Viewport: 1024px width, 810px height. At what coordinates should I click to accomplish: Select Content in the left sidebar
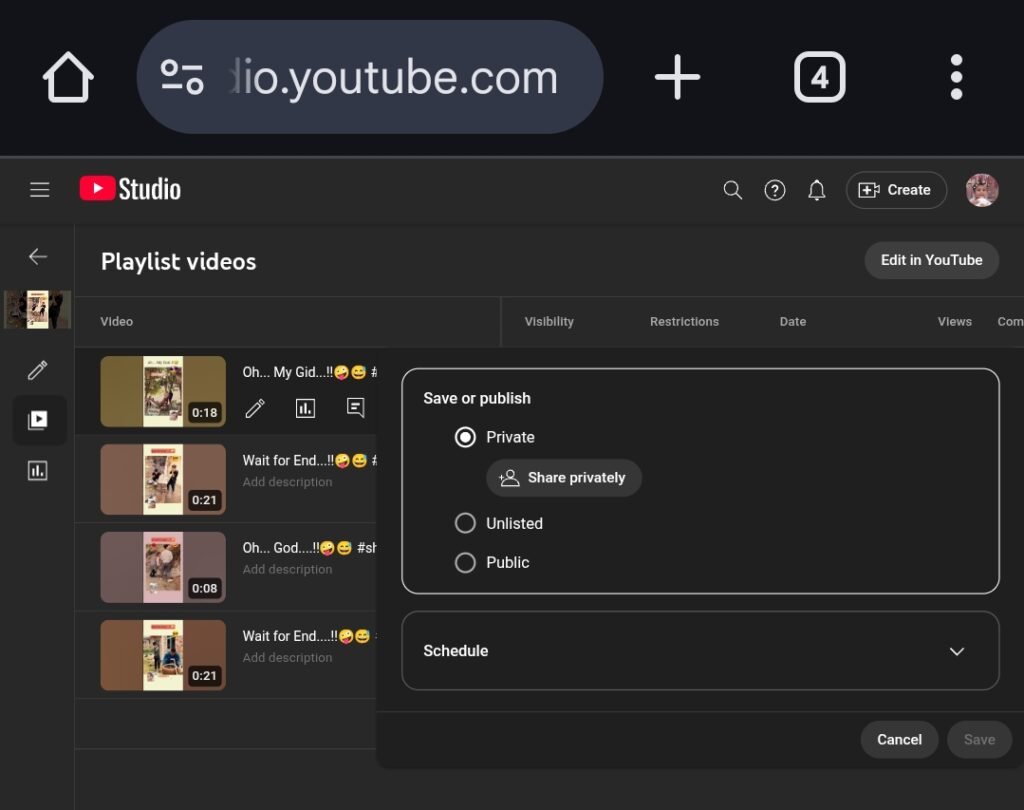pos(37,420)
